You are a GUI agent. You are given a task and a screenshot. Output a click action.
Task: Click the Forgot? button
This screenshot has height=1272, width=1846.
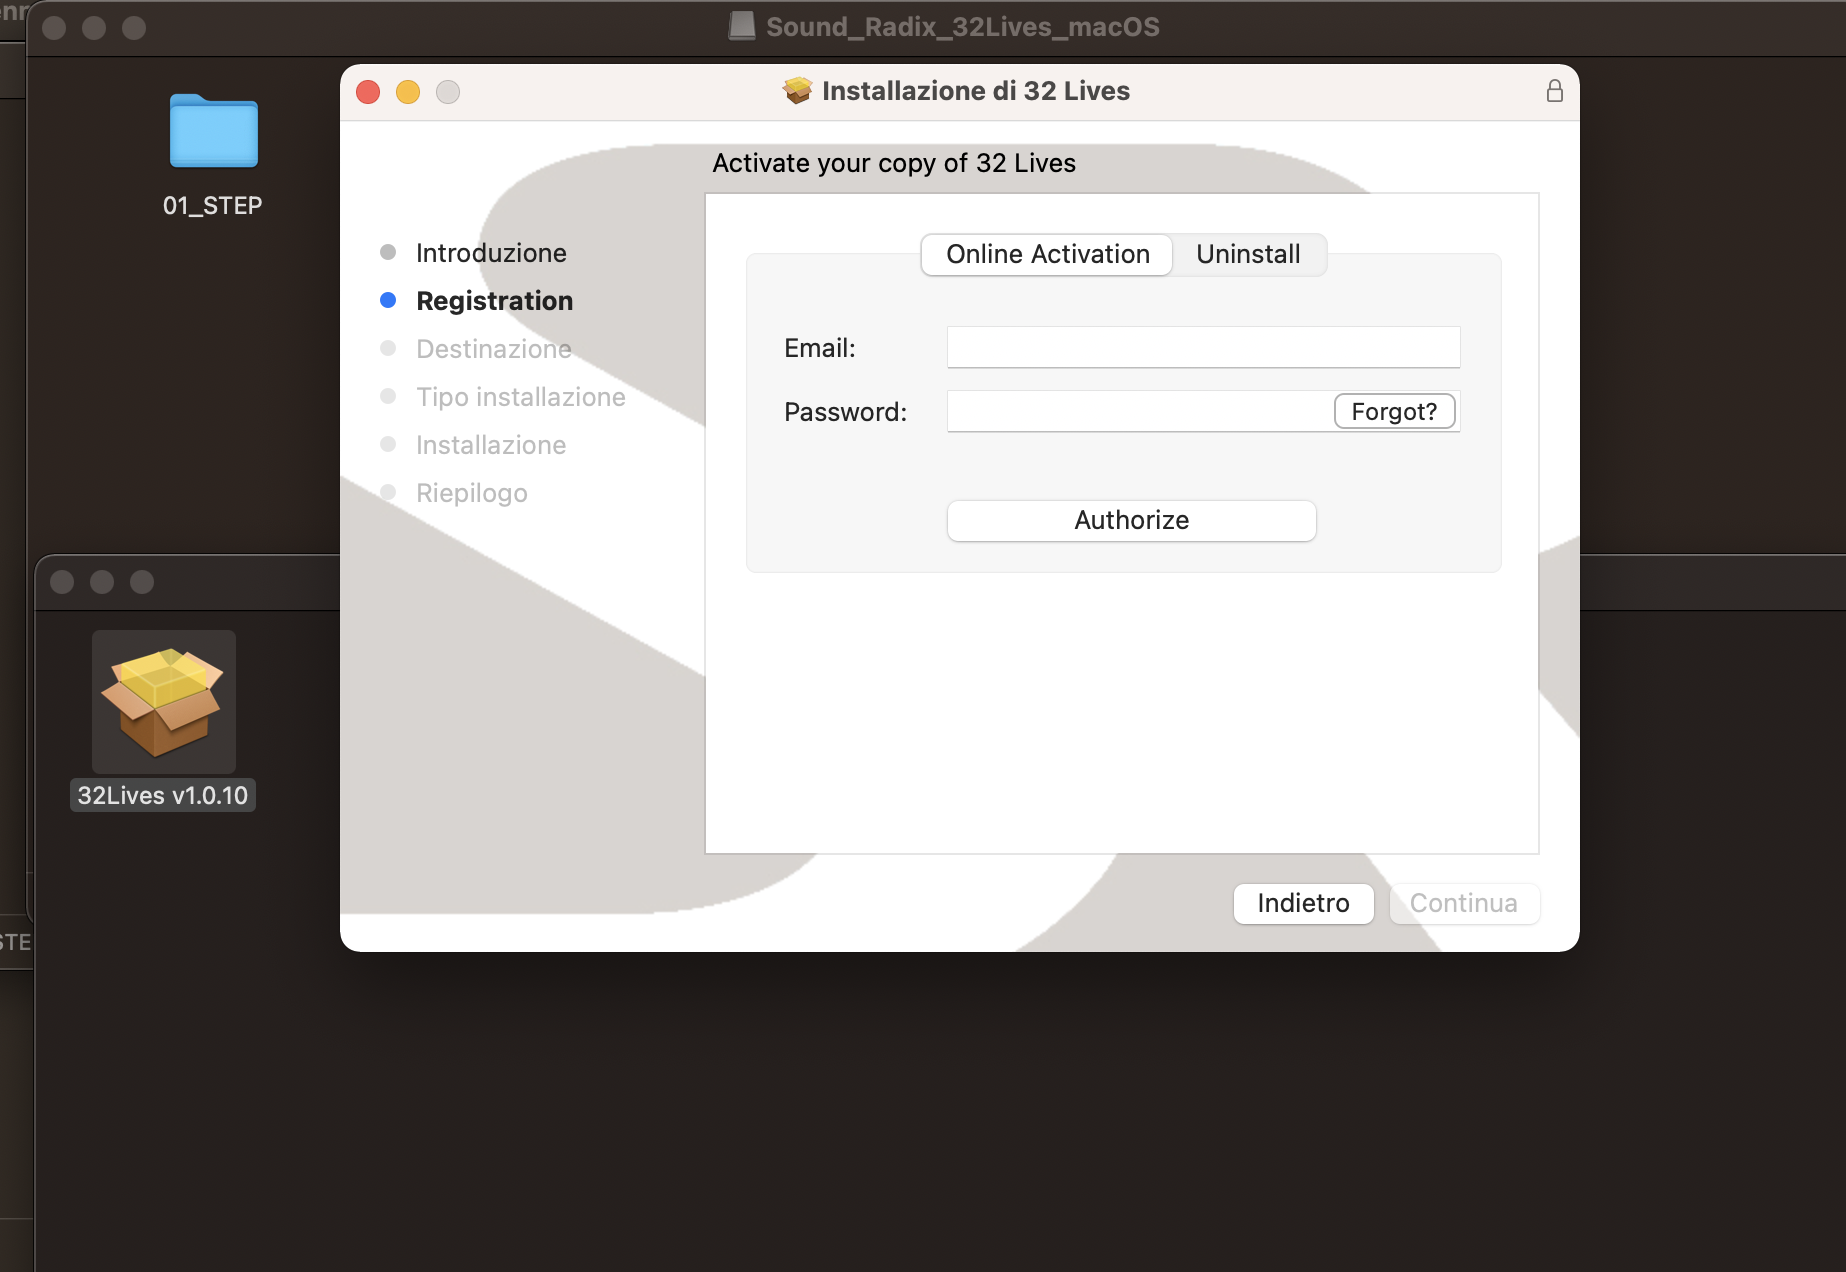click(1394, 411)
